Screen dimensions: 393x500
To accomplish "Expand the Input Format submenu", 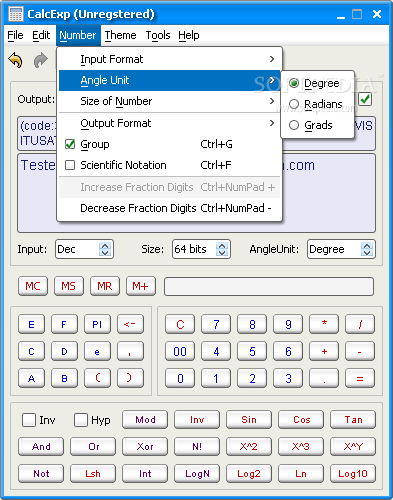I will click(x=170, y=59).
